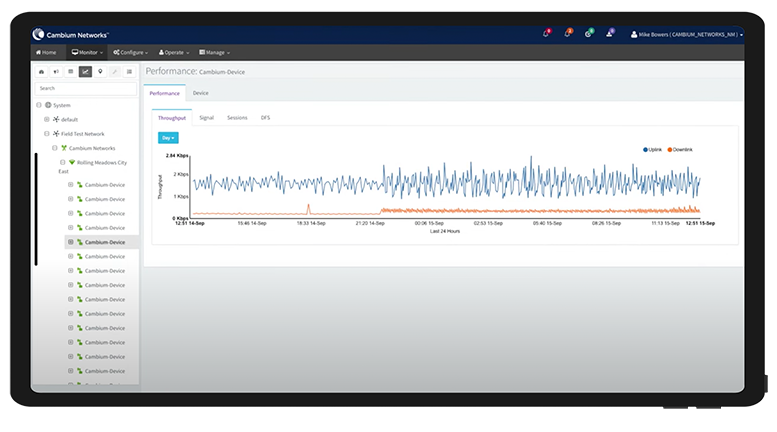Collapse the System tree node
The image size is (777, 432).
tap(39, 105)
